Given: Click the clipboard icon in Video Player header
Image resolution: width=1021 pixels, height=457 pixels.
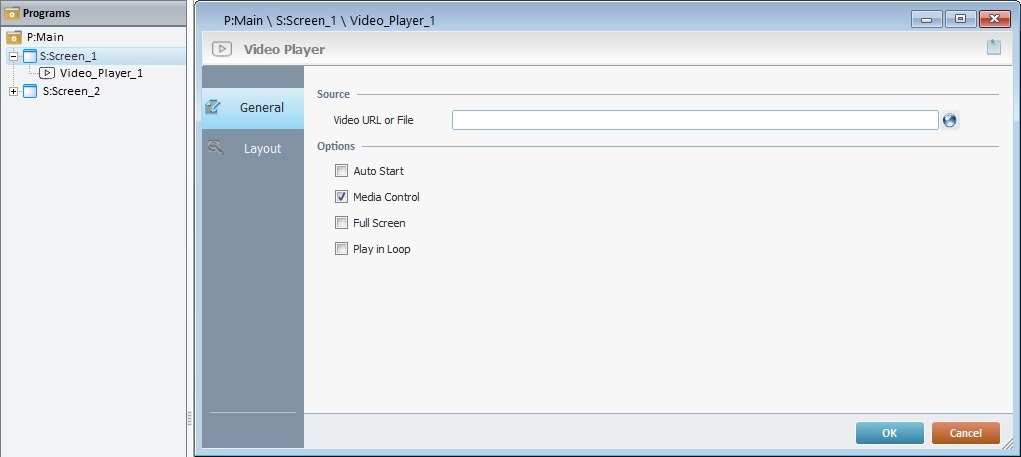Looking at the screenshot, I should [x=993, y=47].
